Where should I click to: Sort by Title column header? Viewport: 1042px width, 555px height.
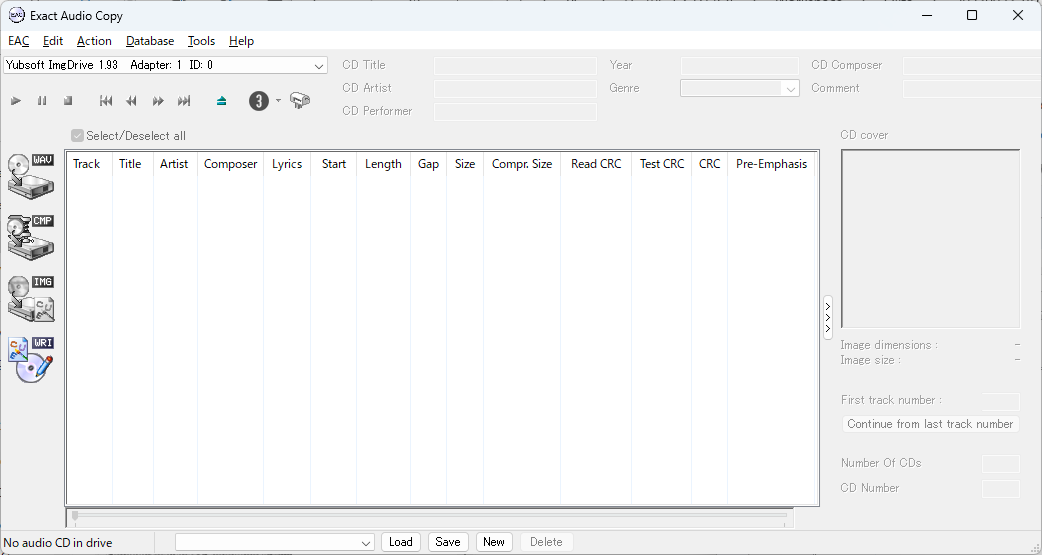(133, 164)
